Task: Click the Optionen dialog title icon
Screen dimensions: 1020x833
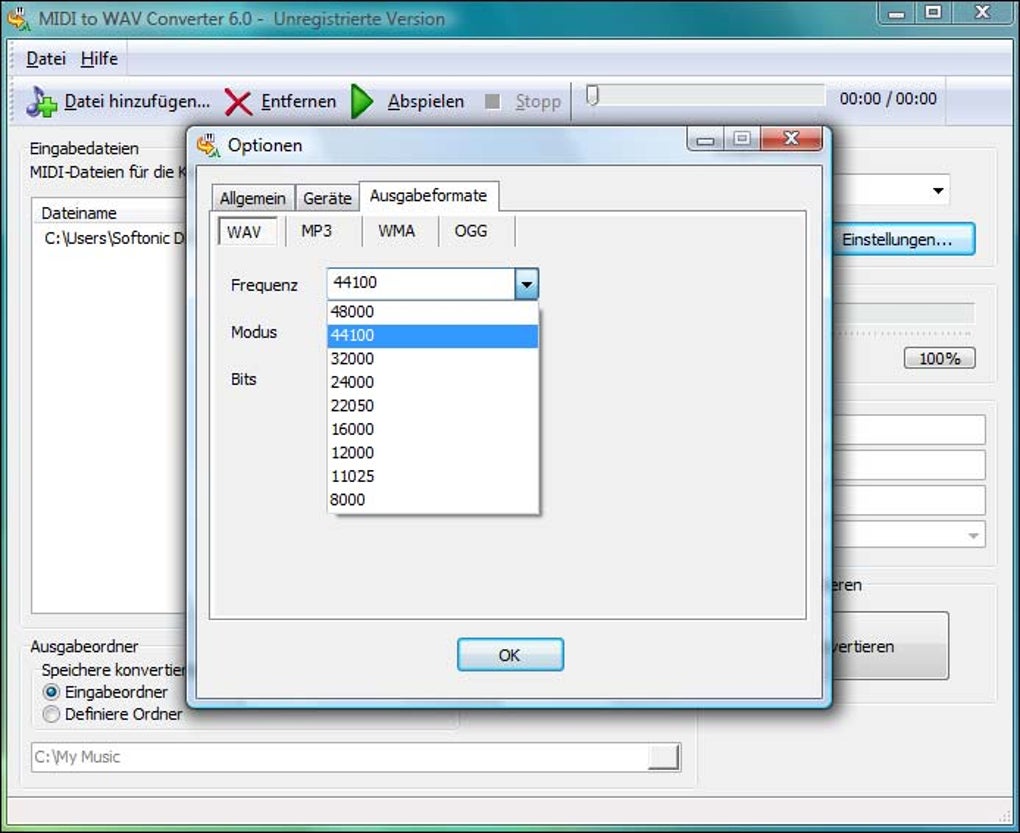Action: point(208,144)
